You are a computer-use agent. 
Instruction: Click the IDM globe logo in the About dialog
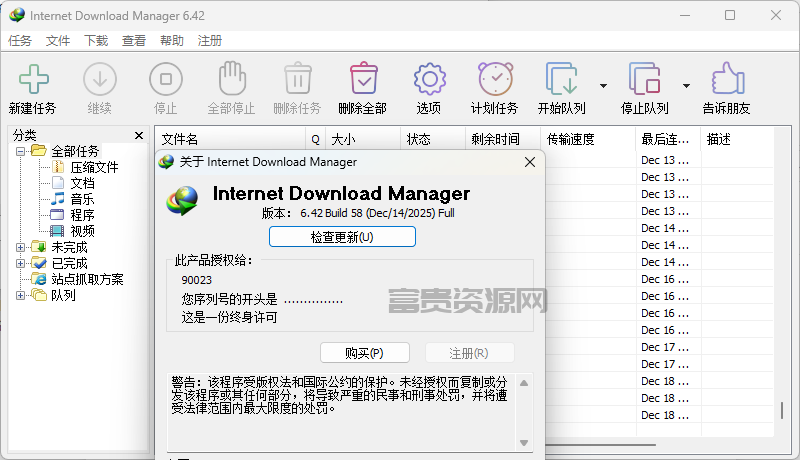point(182,200)
